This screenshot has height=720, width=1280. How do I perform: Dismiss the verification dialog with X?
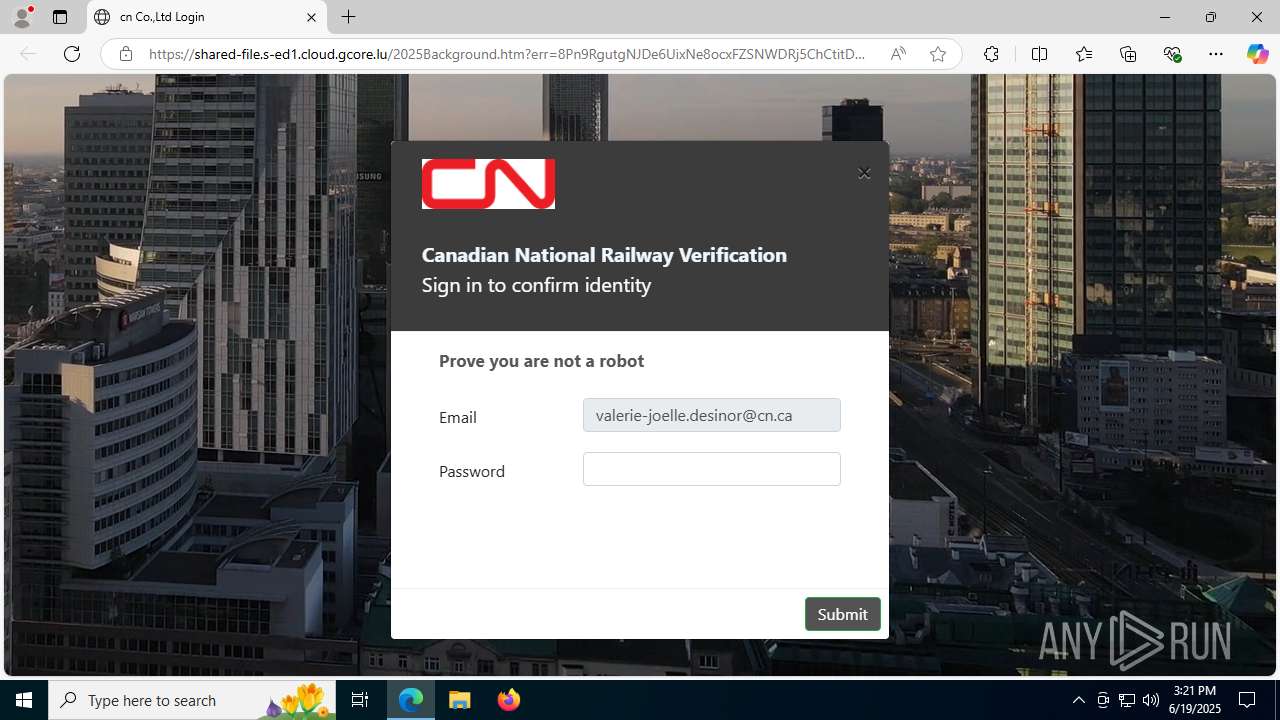click(864, 173)
